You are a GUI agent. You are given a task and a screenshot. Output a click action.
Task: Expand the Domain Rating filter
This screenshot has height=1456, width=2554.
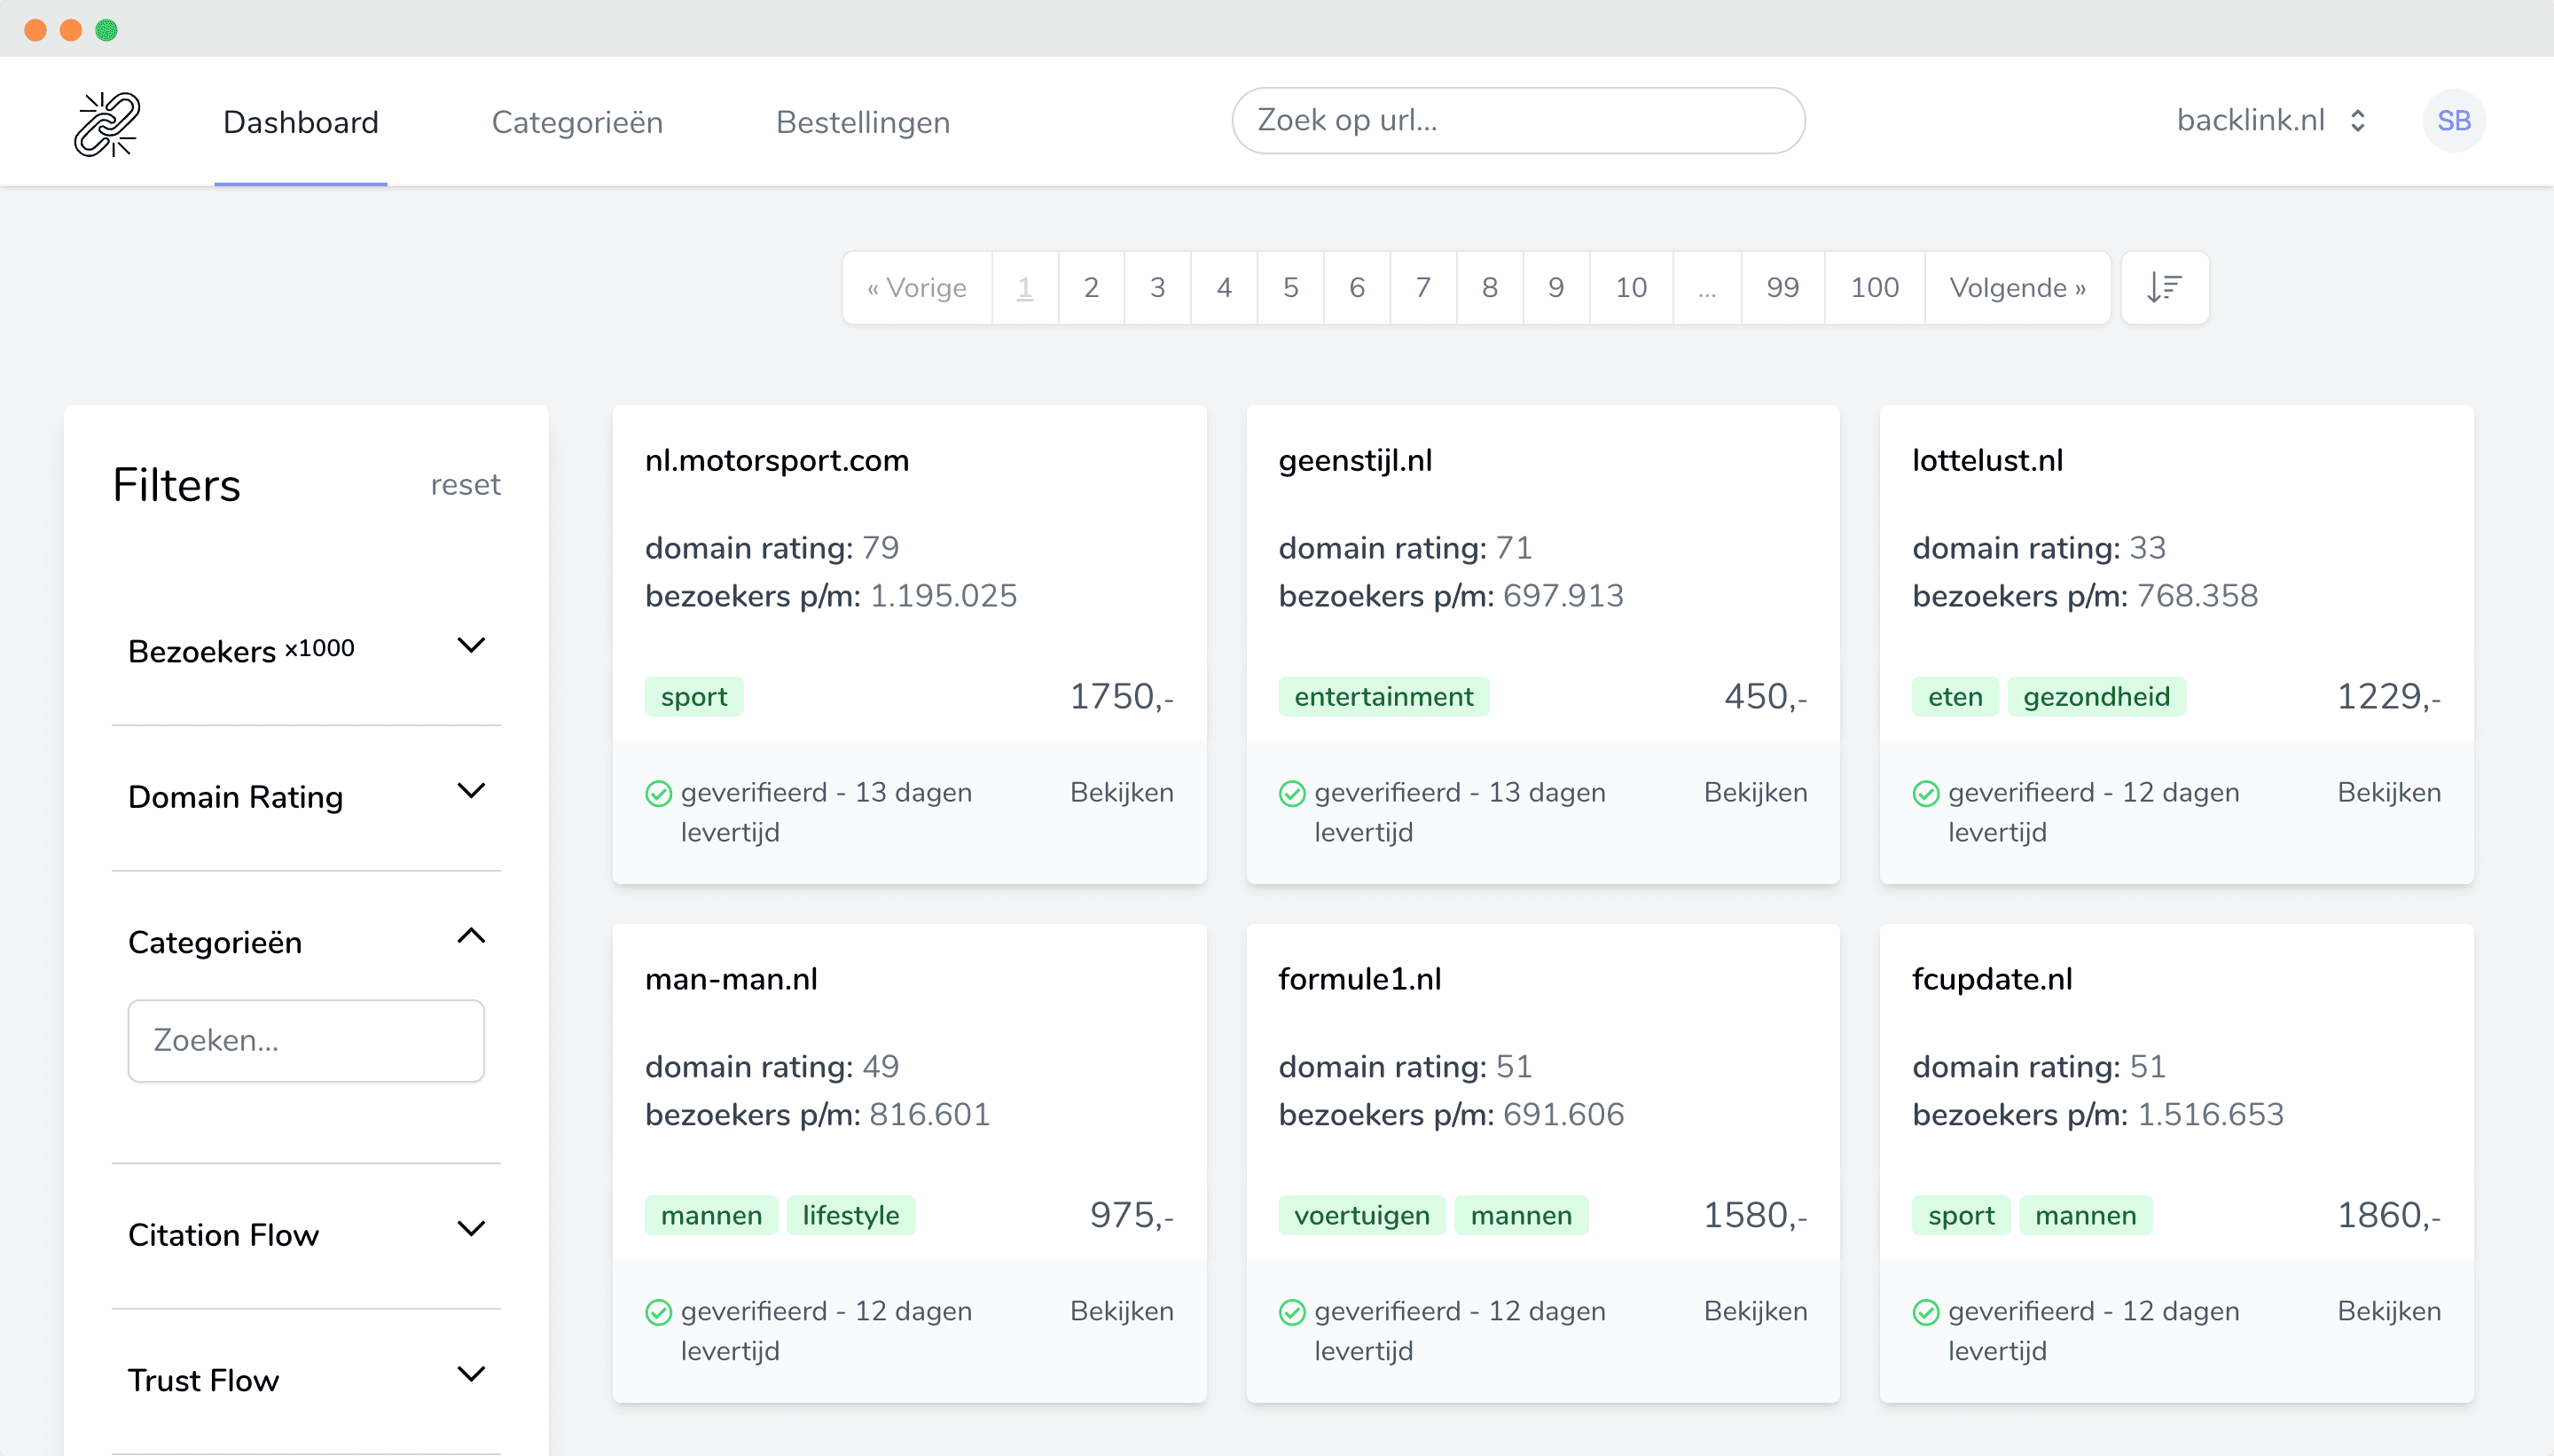click(472, 791)
